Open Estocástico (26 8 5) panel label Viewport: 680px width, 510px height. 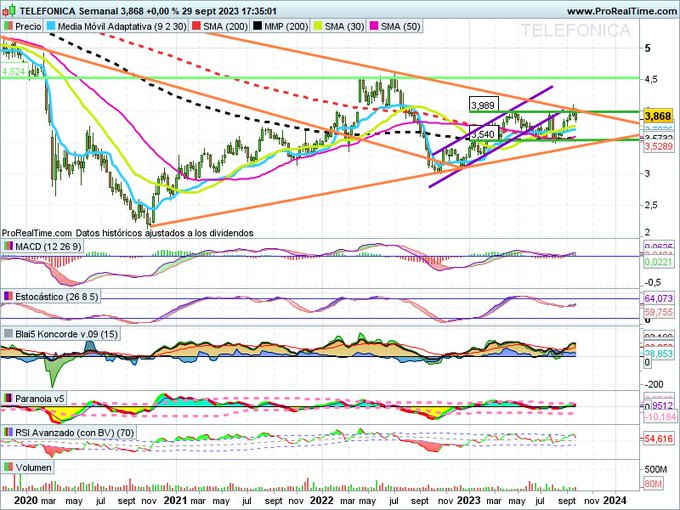57,297
